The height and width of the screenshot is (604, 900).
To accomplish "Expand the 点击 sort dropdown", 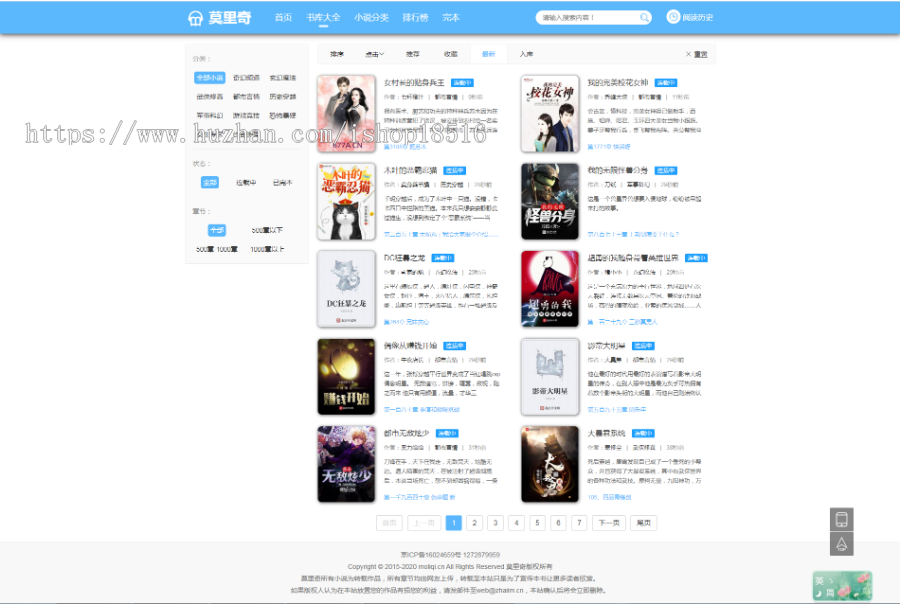I will (374, 54).
